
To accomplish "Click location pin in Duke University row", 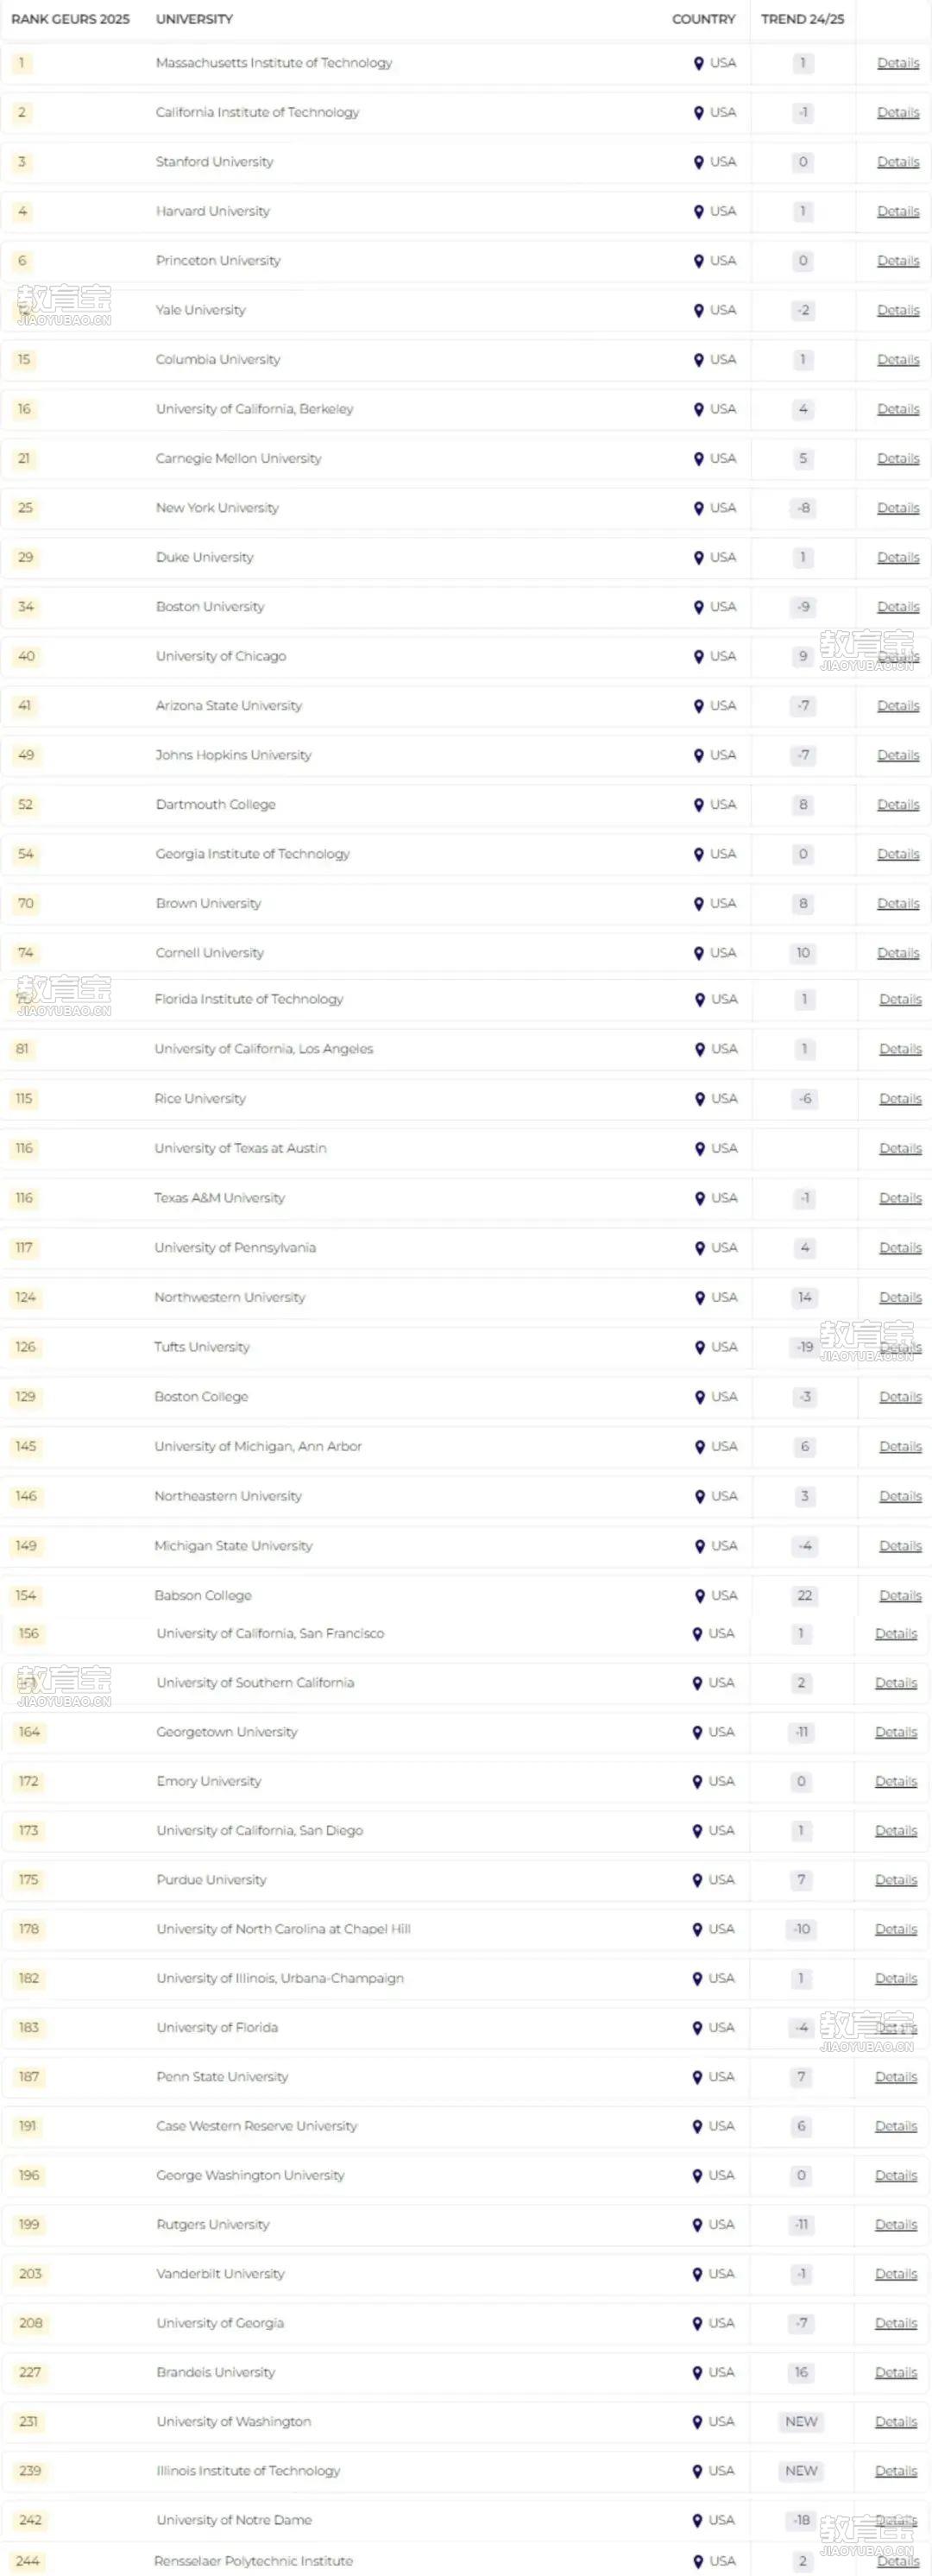I will coord(699,558).
